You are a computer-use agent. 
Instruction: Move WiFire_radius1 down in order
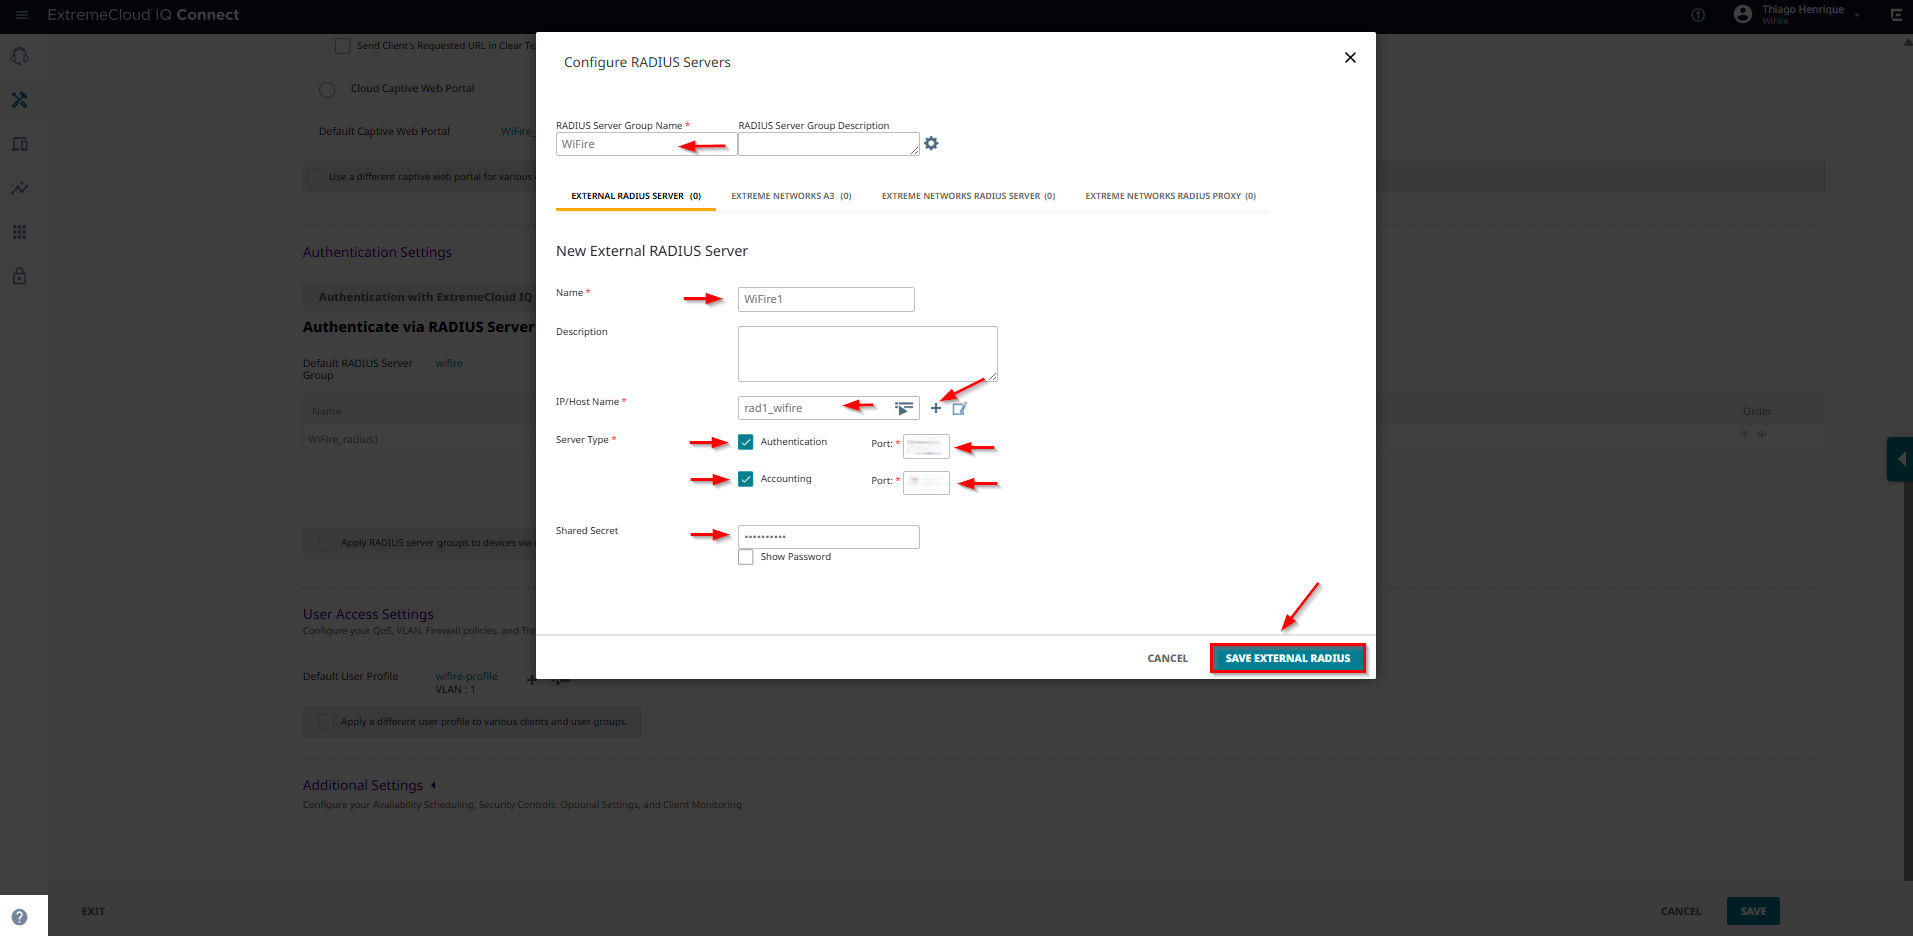click(1762, 434)
